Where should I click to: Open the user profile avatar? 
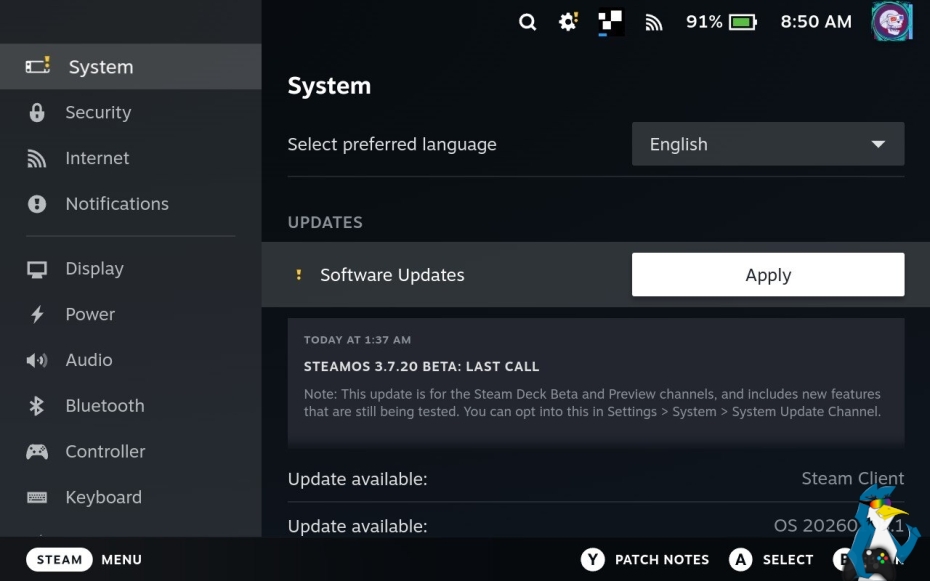891,22
